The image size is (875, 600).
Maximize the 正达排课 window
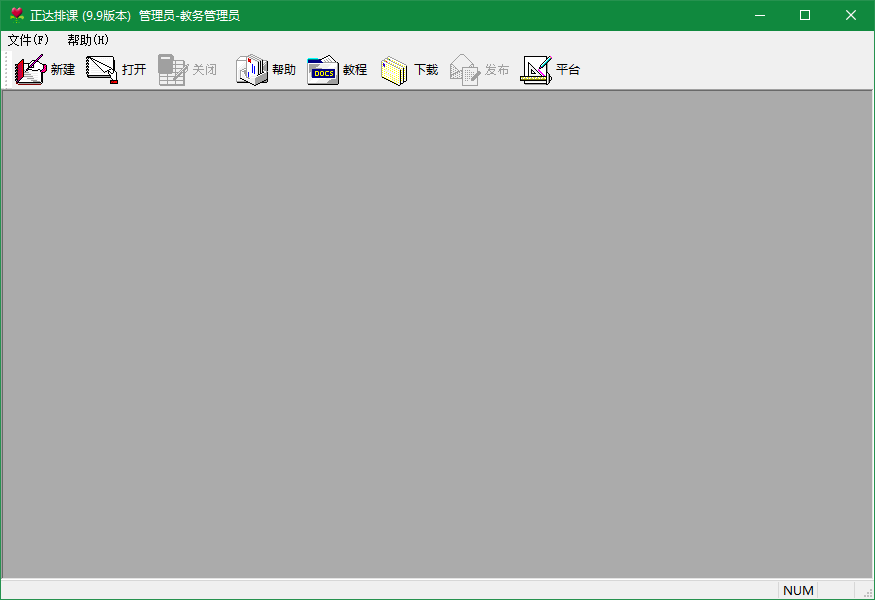click(x=805, y=15)
